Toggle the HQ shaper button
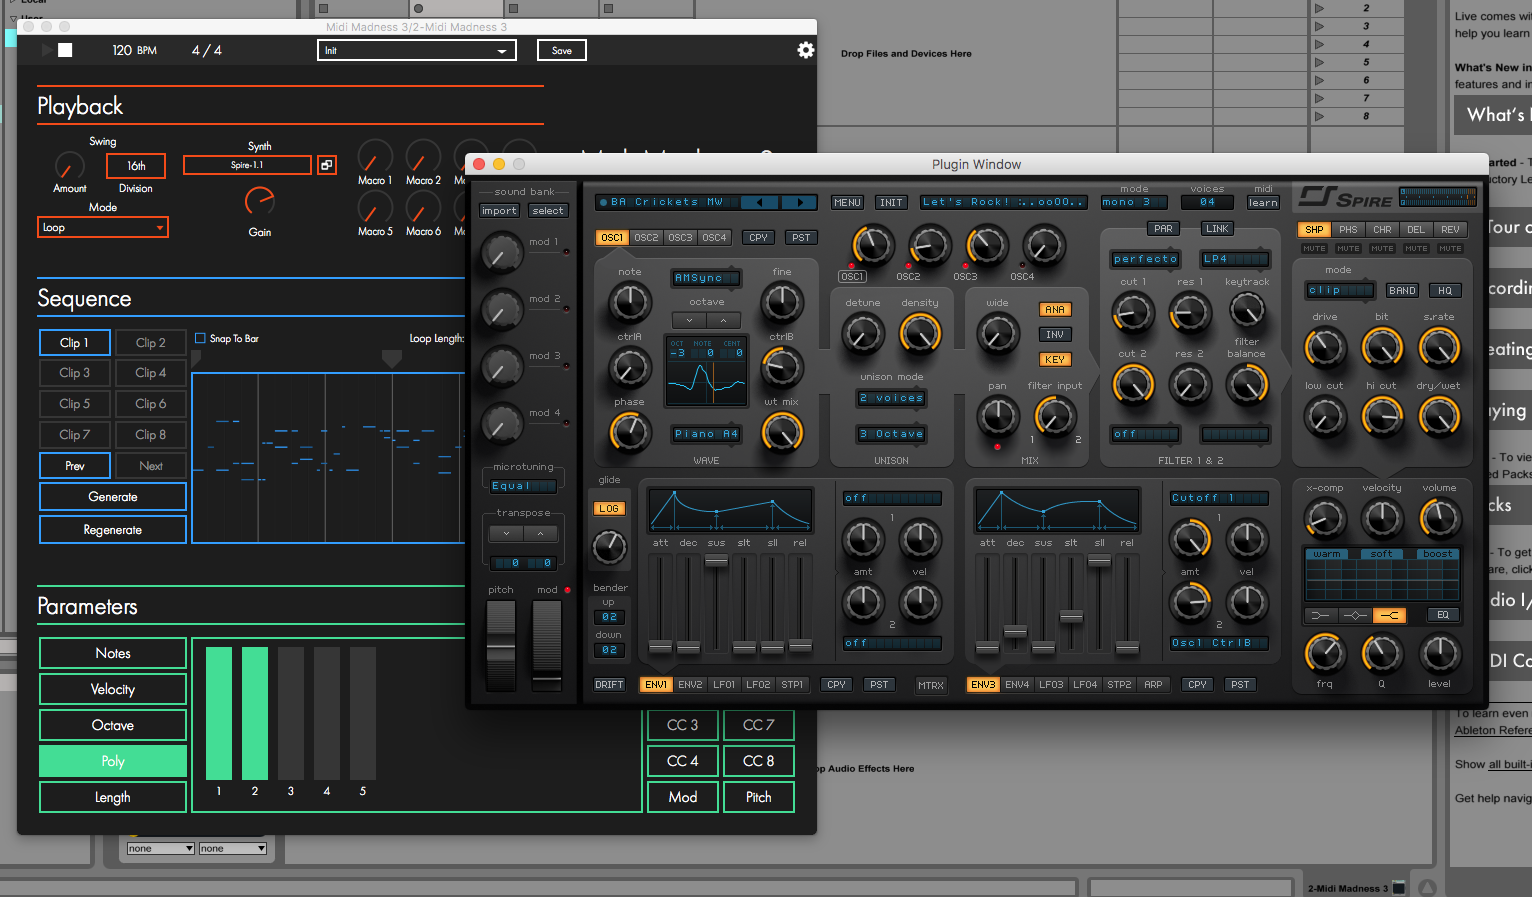 click(x=1445, y=291)
